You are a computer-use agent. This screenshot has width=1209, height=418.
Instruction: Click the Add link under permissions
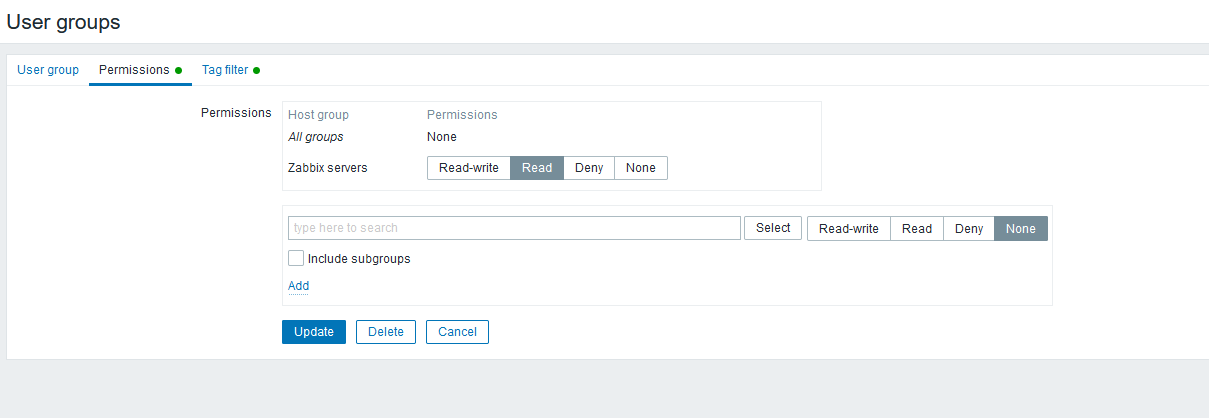(298, 286)
